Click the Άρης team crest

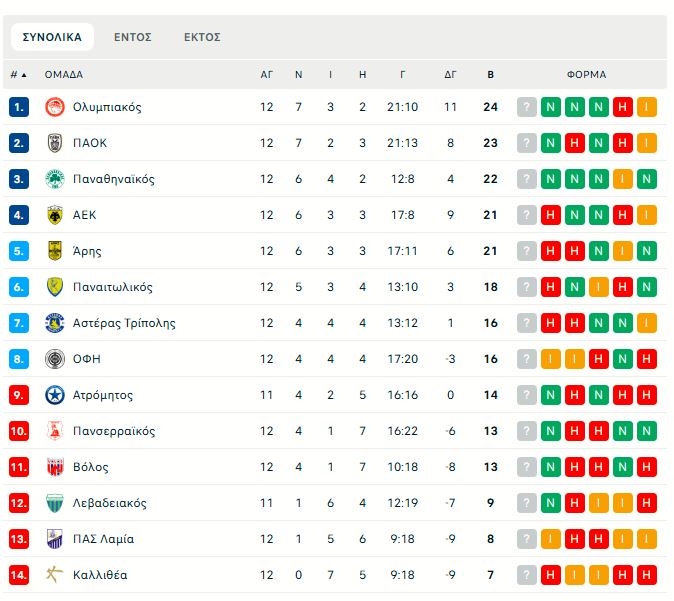click(55, 251)
